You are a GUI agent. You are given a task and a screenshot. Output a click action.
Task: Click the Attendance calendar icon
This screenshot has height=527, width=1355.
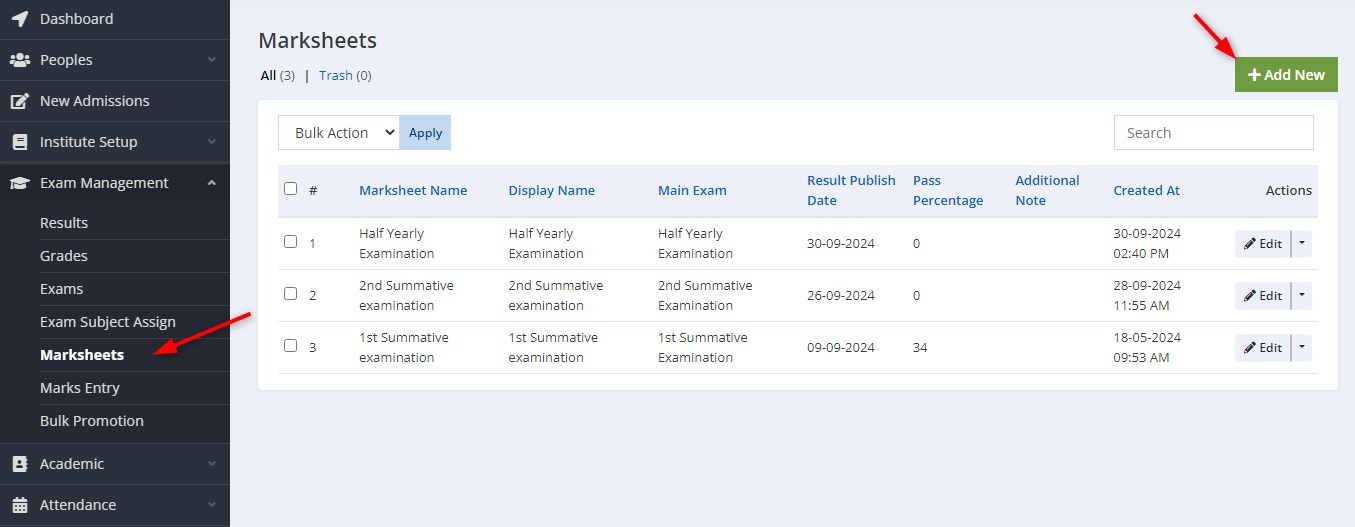[19, 505]
